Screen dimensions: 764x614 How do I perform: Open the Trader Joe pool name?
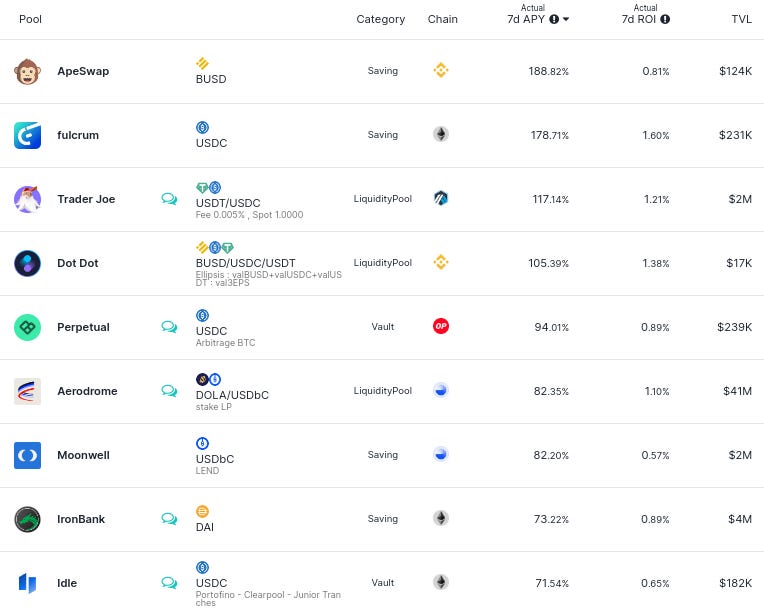pyautogui.click(x=86, y=199)
